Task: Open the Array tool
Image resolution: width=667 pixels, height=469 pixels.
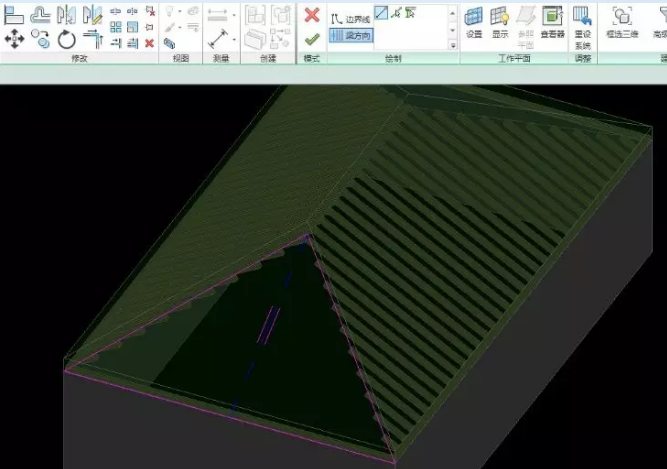Action: click(115, 27)
